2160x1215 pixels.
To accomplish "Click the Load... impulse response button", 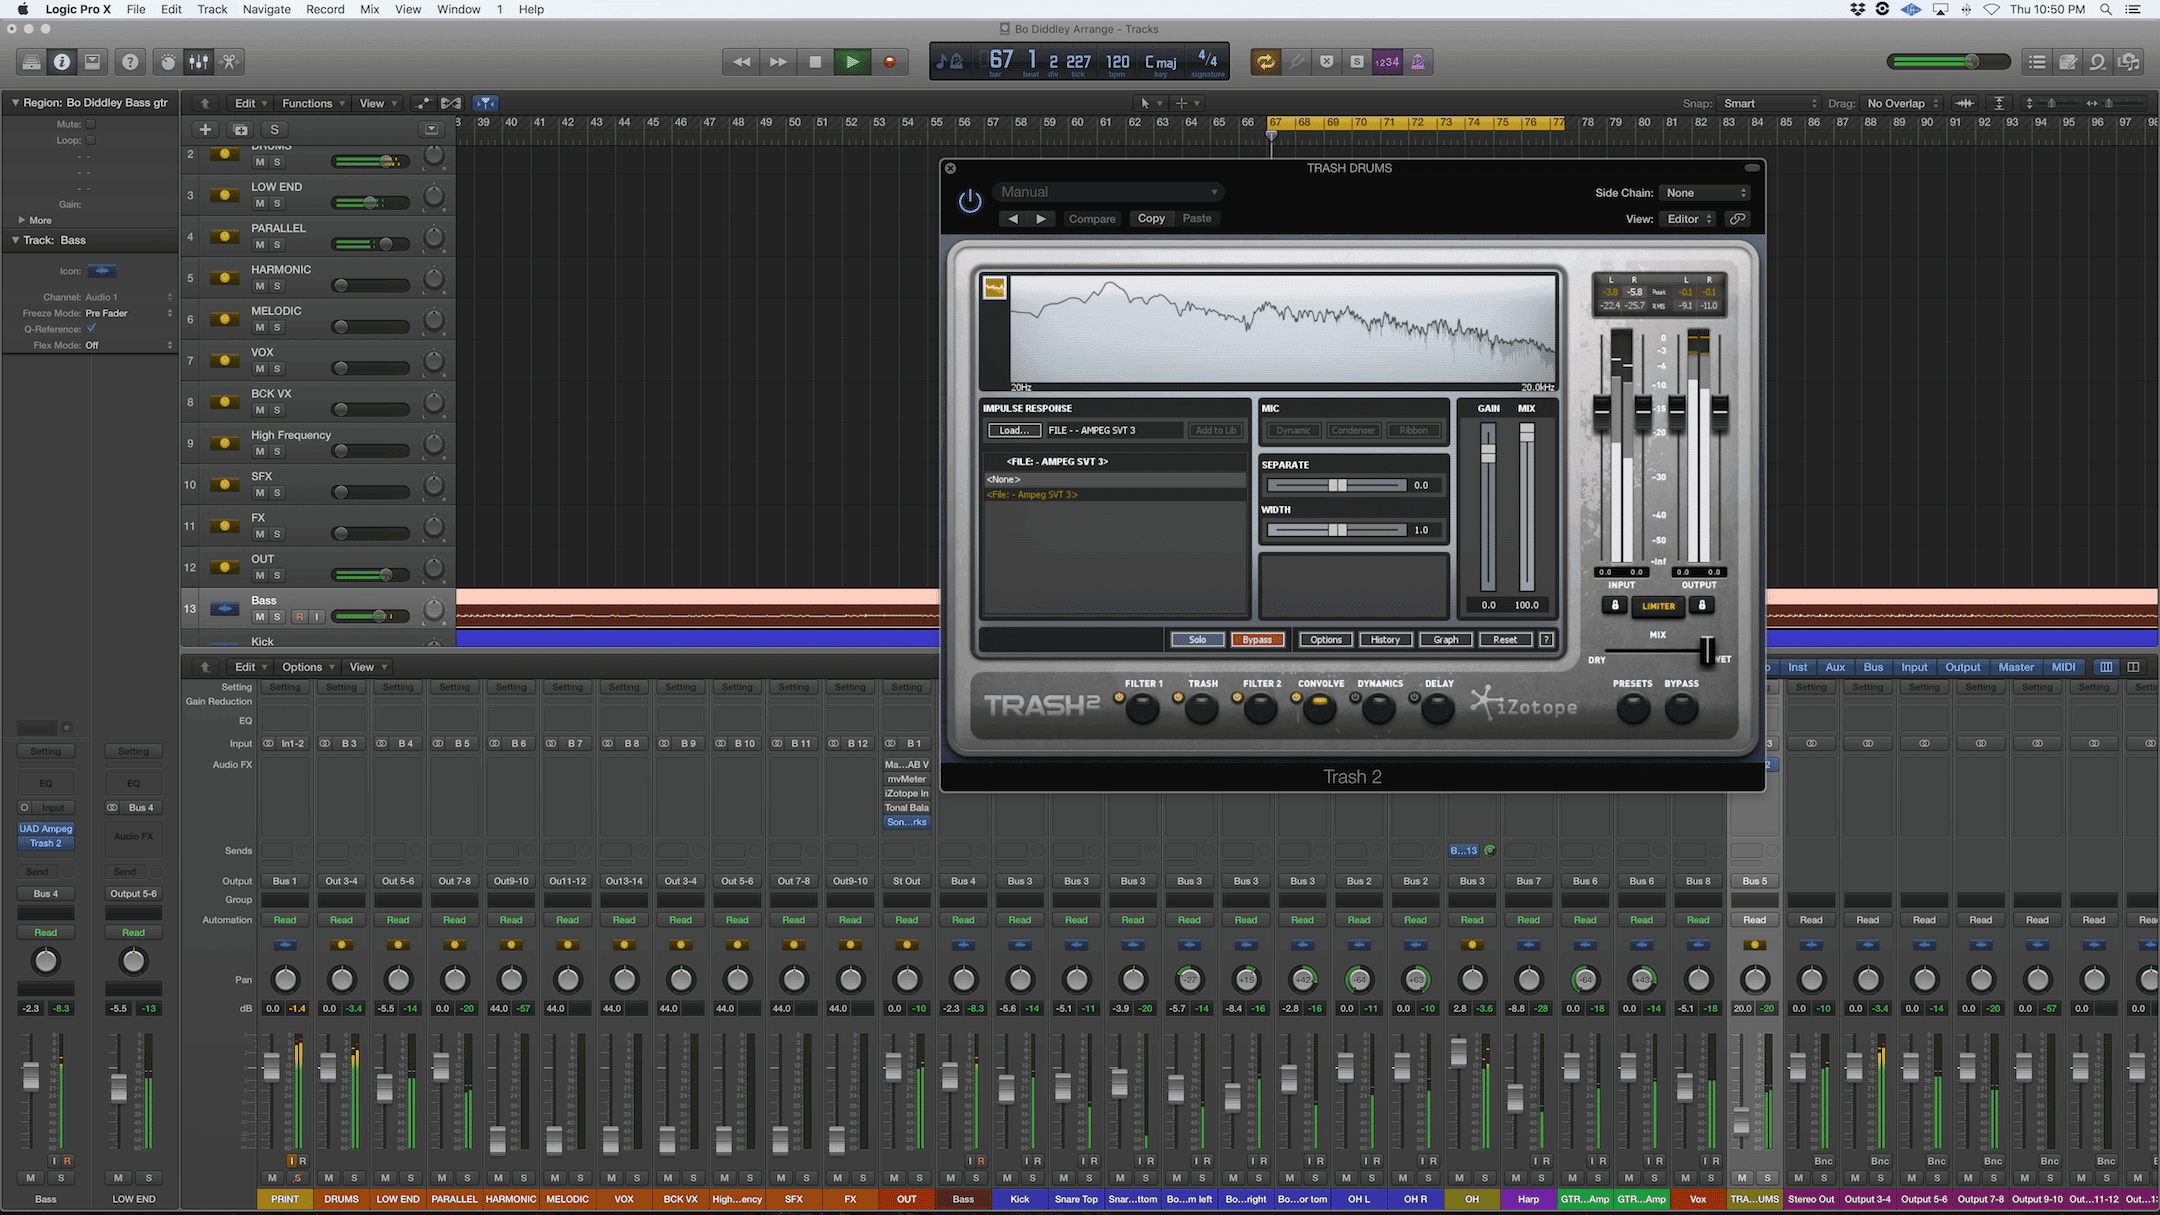I will [1014, 430].
